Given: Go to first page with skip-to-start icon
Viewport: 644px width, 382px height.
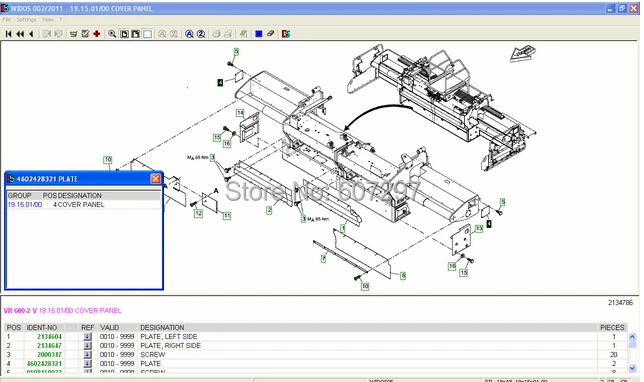Looking at the screenshot, I should [x=8, y=34].
